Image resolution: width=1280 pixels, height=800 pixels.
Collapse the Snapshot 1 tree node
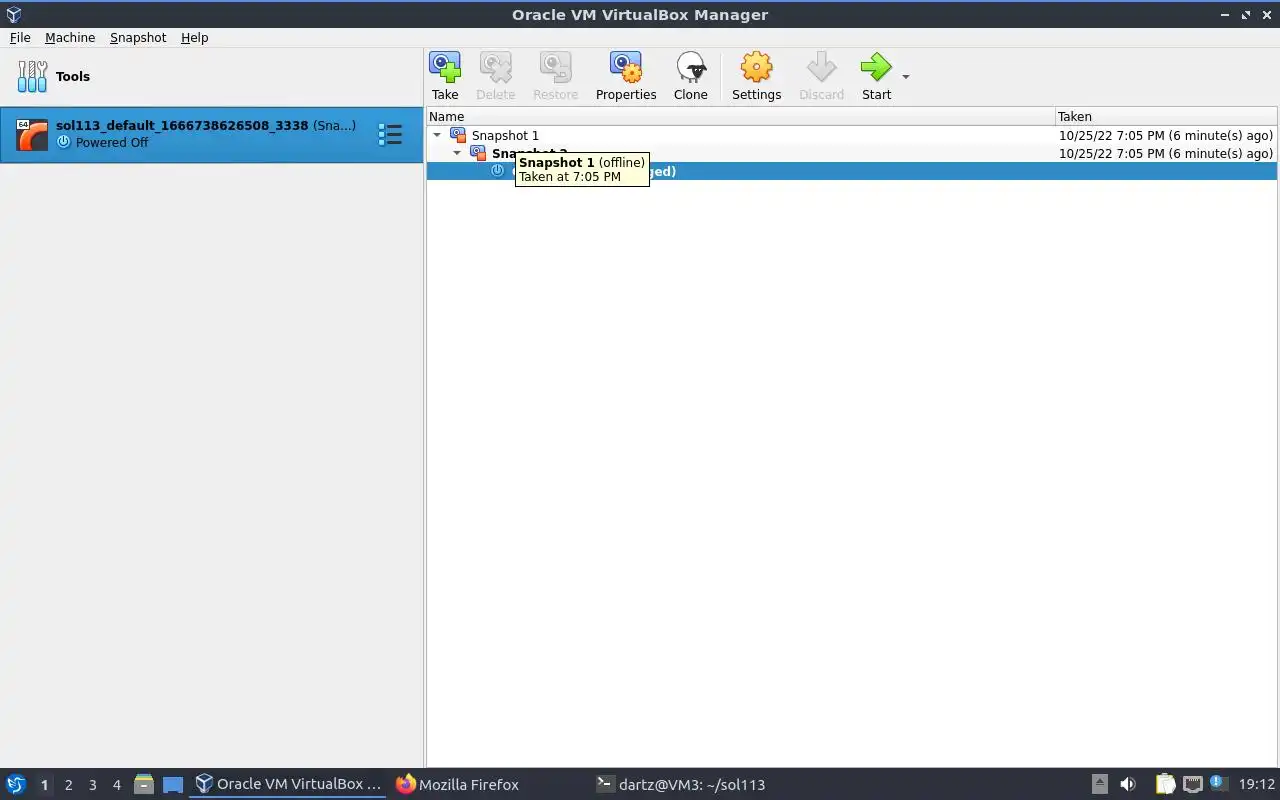tap(437, 135)
